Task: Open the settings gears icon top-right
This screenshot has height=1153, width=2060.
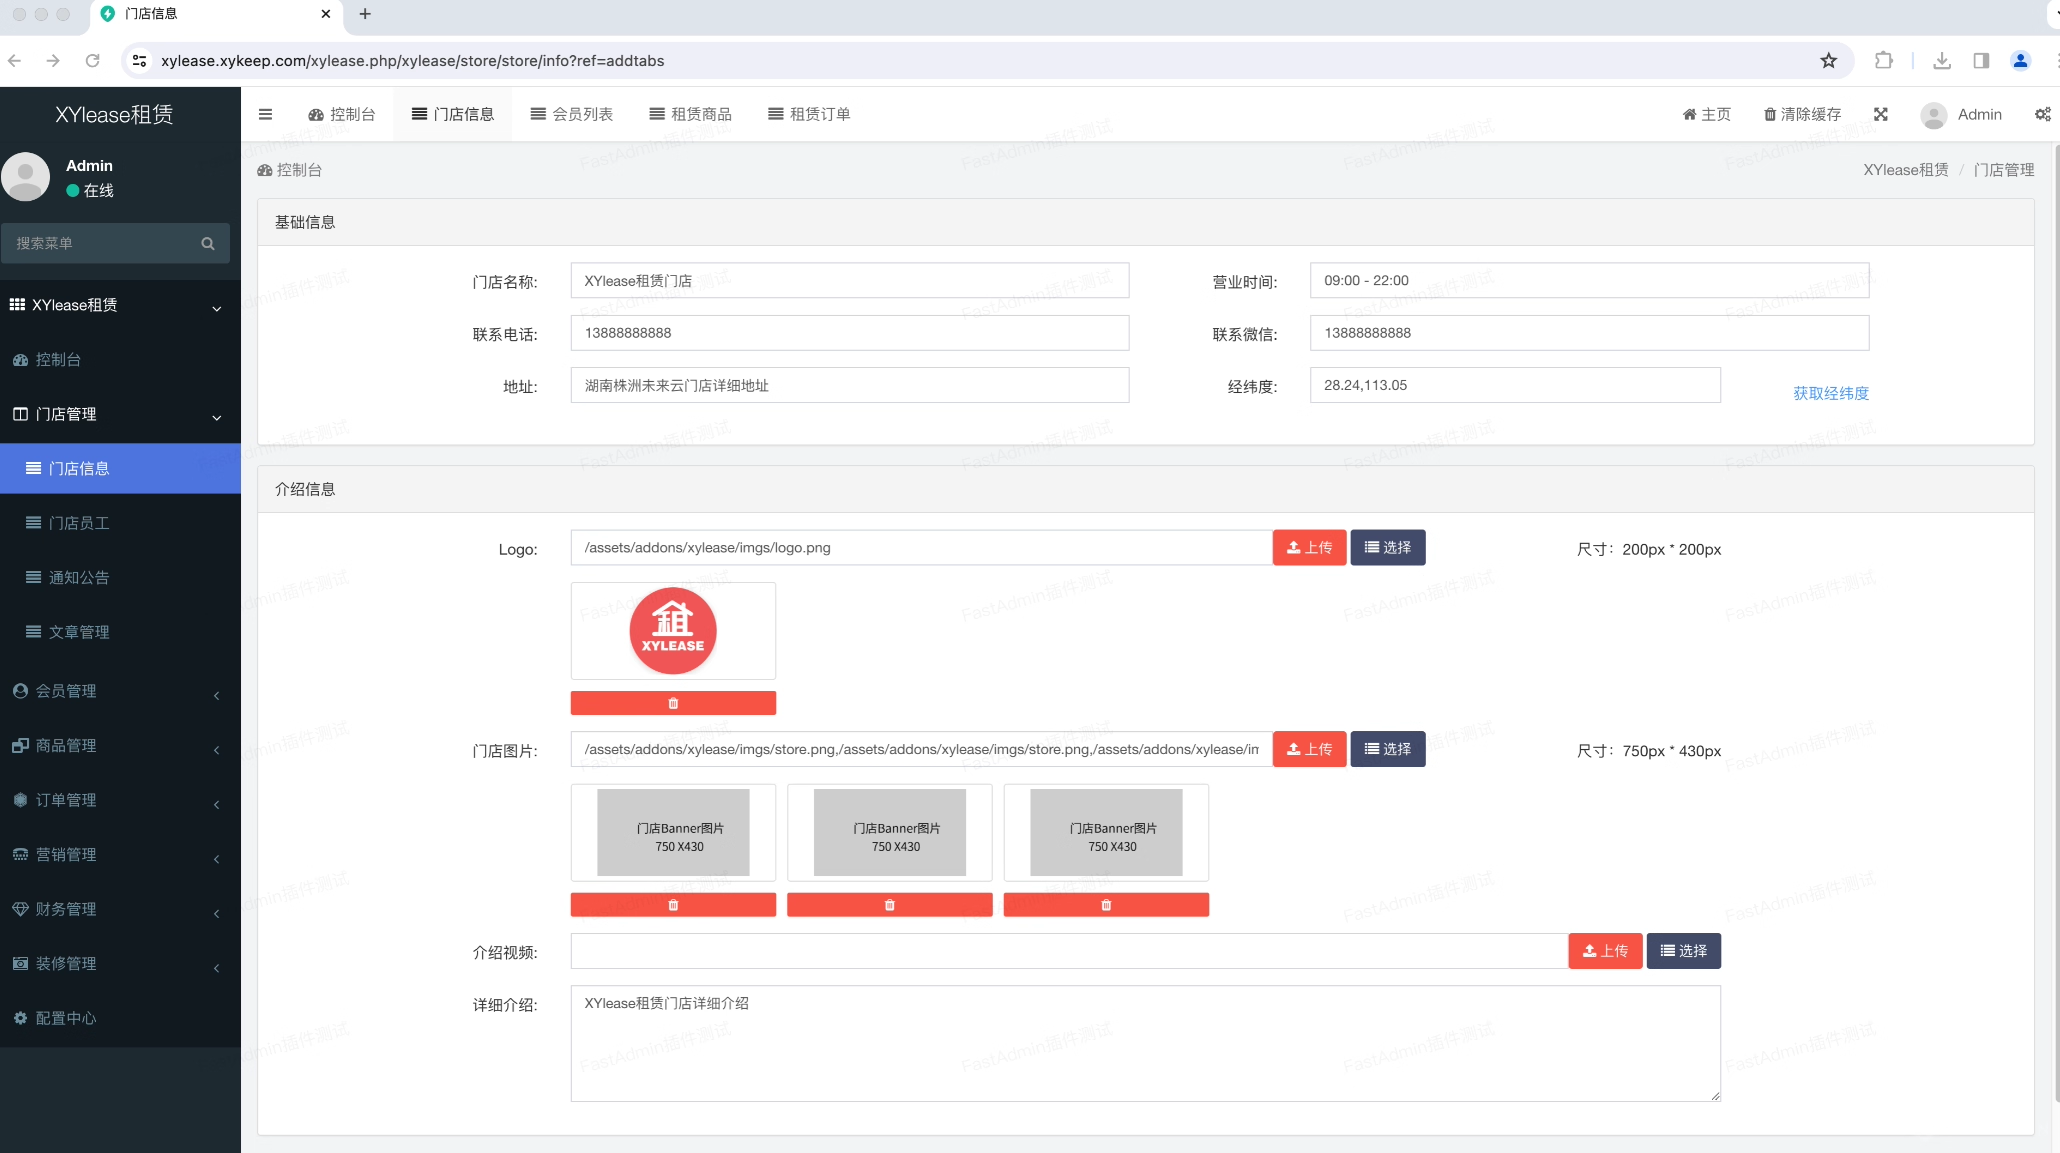Action: 2042,114
